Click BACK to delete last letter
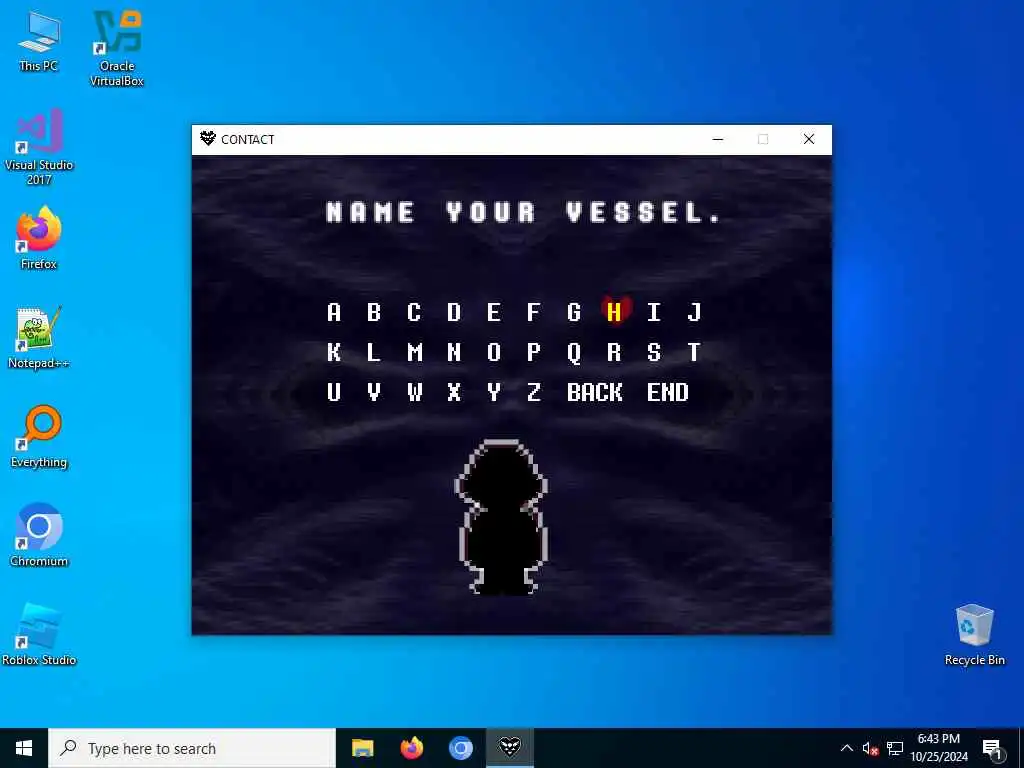 point(594,392)
